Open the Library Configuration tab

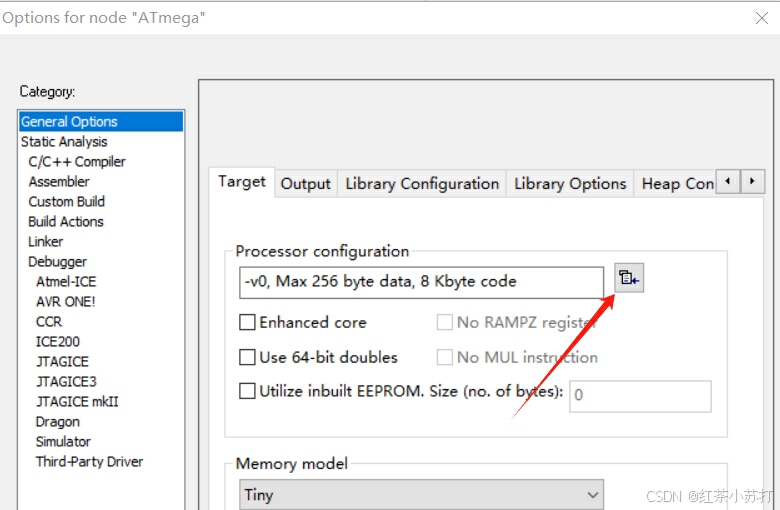[422, 184]
